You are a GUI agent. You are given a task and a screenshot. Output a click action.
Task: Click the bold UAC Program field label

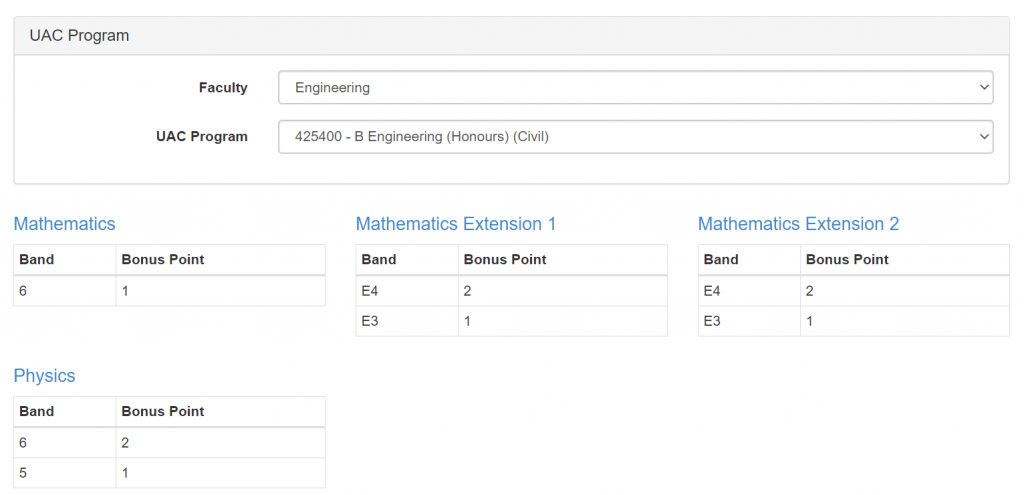click(x=201, y=137)
